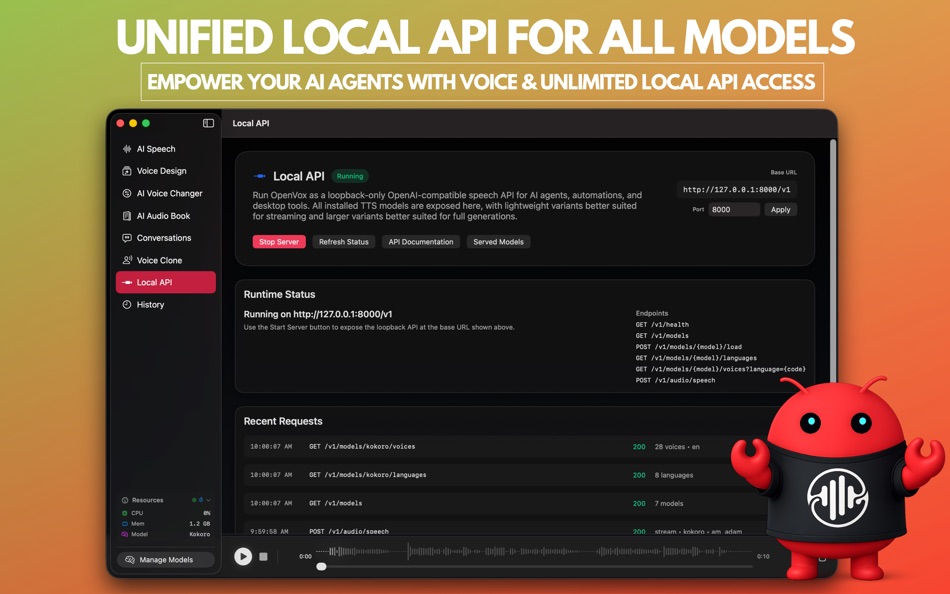
Task: Click the Model value "Kokoro"
Action: pos(199,535)
